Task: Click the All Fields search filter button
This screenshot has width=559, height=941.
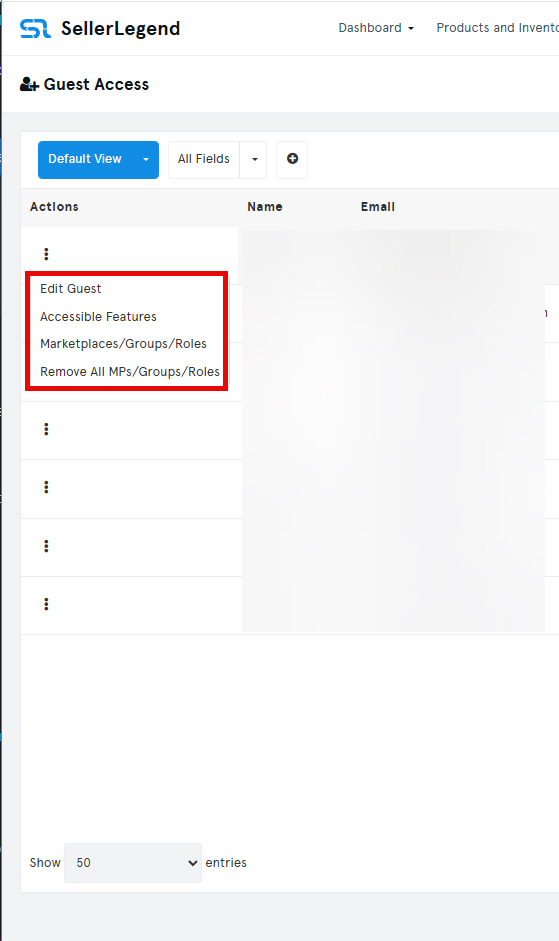Action: (x=204, y=160)
